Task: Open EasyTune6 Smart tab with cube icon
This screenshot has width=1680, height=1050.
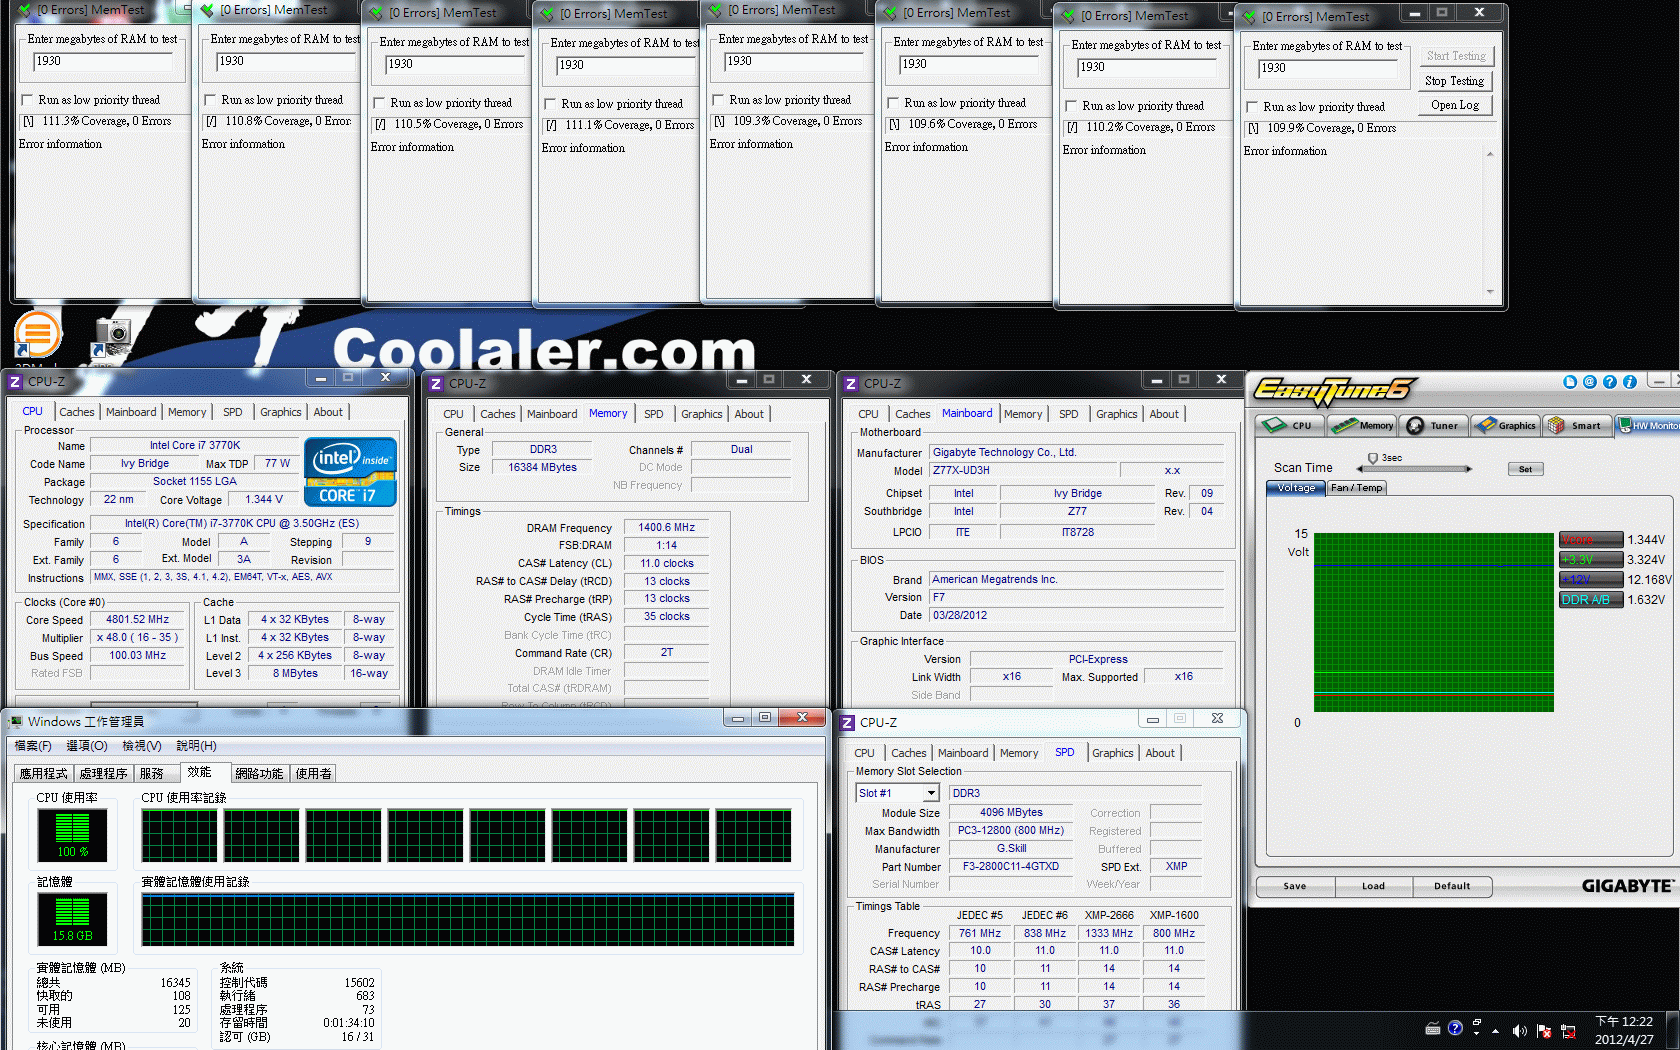Action: coord(1577,425)
